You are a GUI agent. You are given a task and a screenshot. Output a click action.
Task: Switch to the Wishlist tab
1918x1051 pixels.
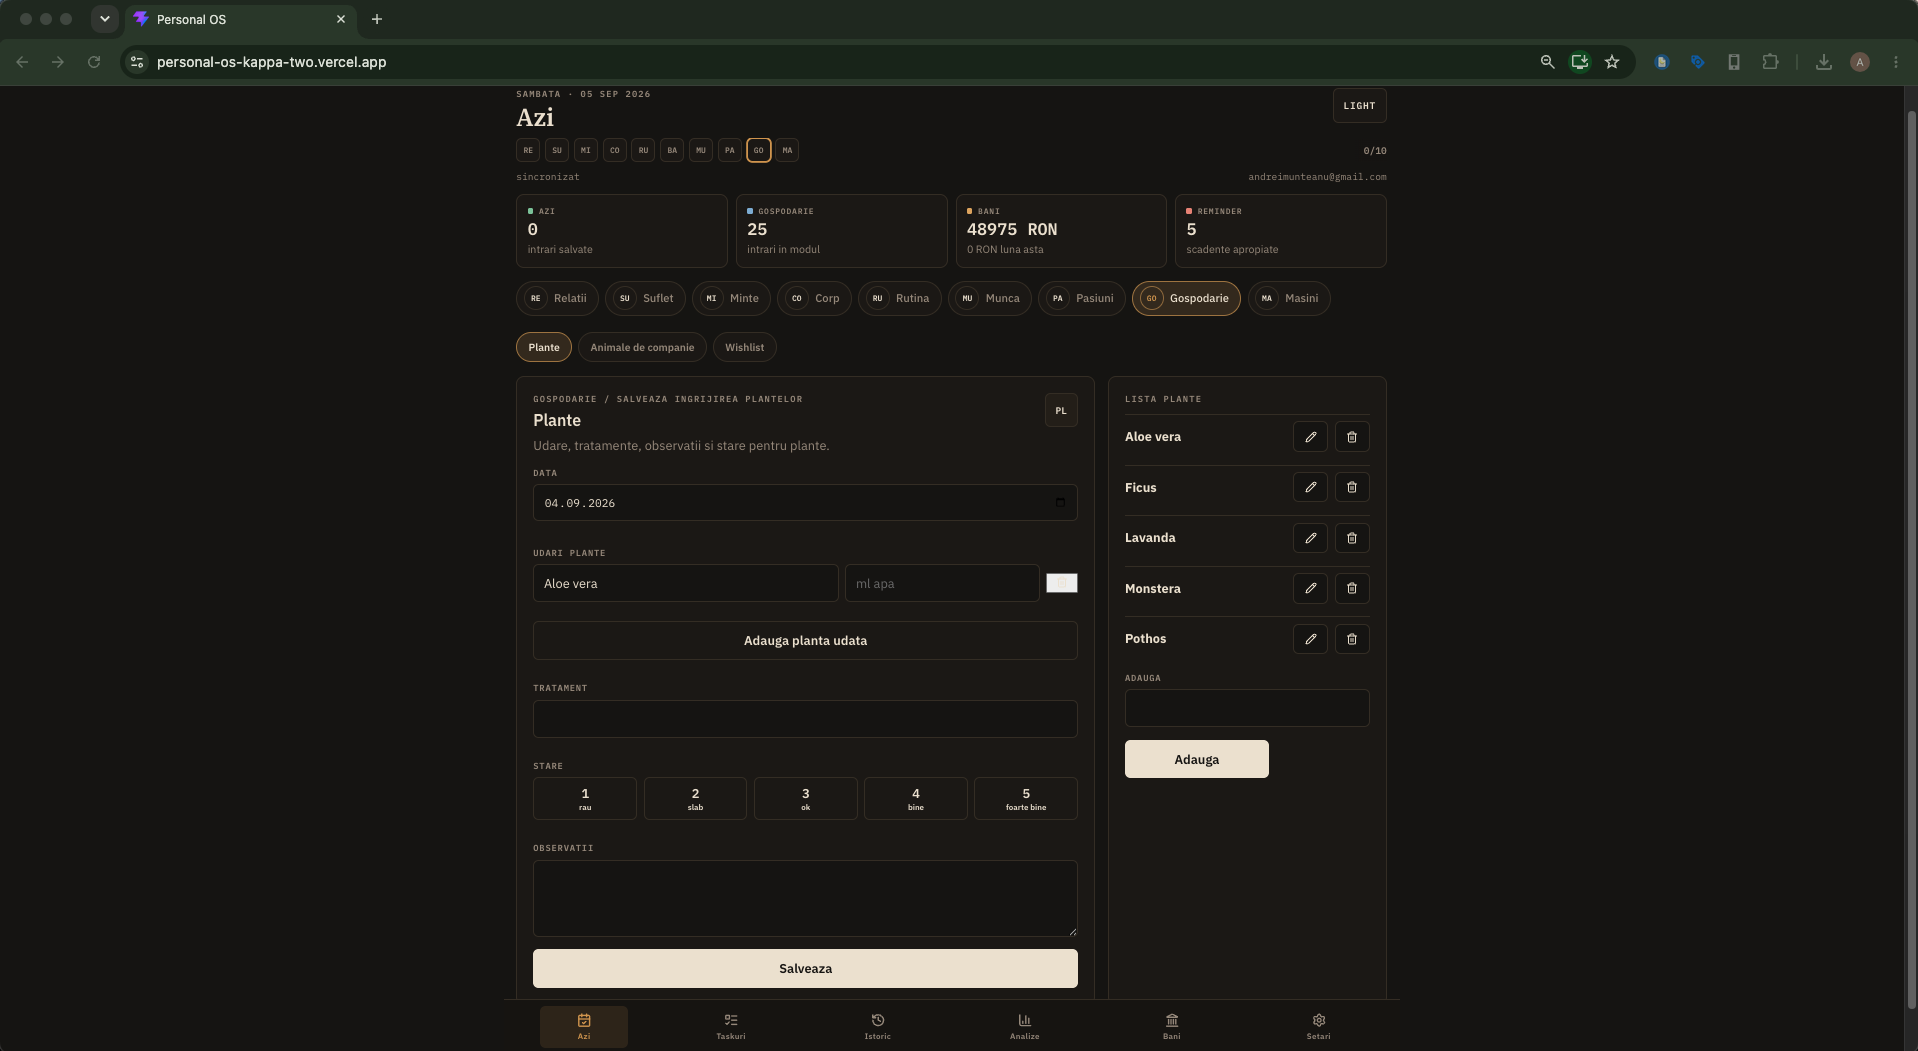(744, 347)
